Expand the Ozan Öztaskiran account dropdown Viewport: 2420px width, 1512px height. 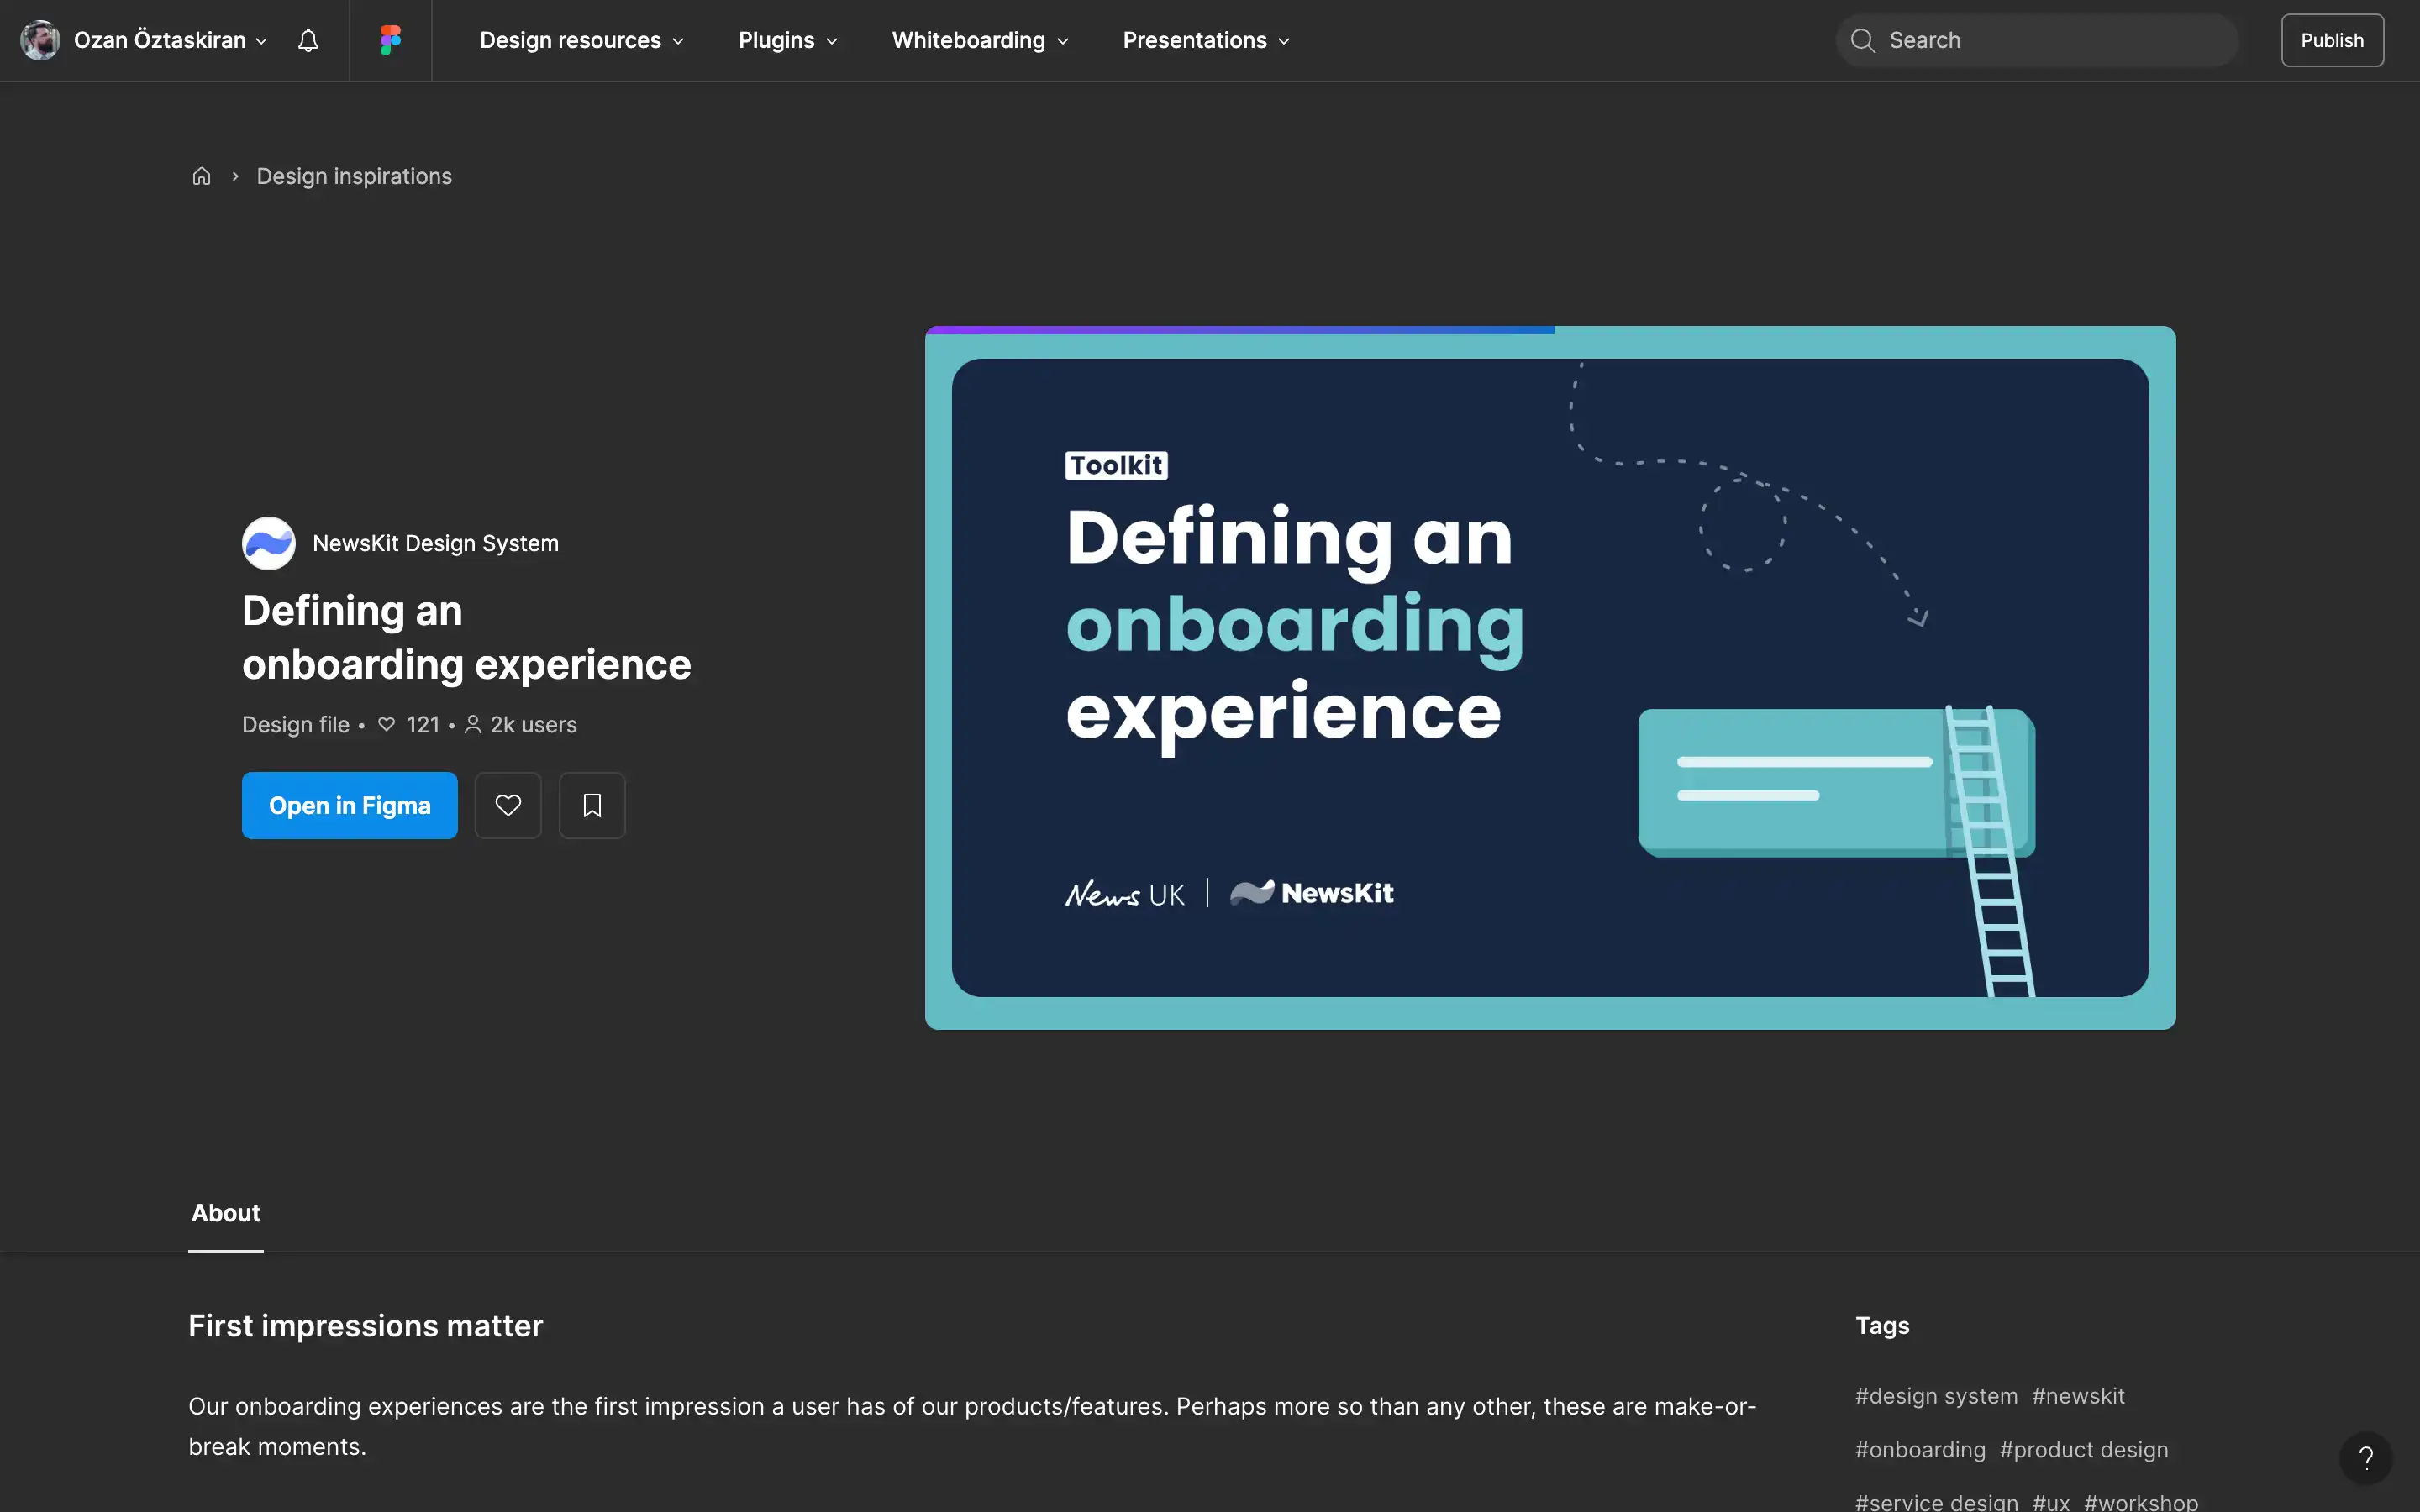point(262,41)
